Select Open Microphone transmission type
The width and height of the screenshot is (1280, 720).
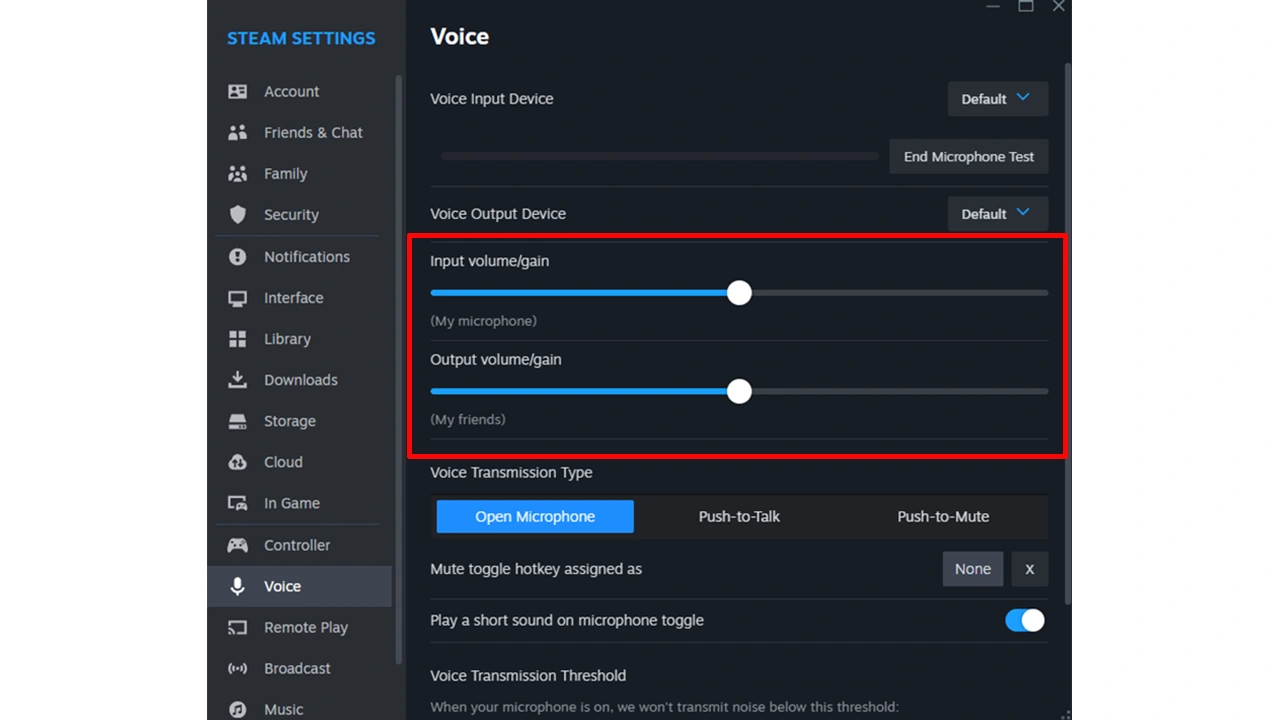[x=535, y=516]
